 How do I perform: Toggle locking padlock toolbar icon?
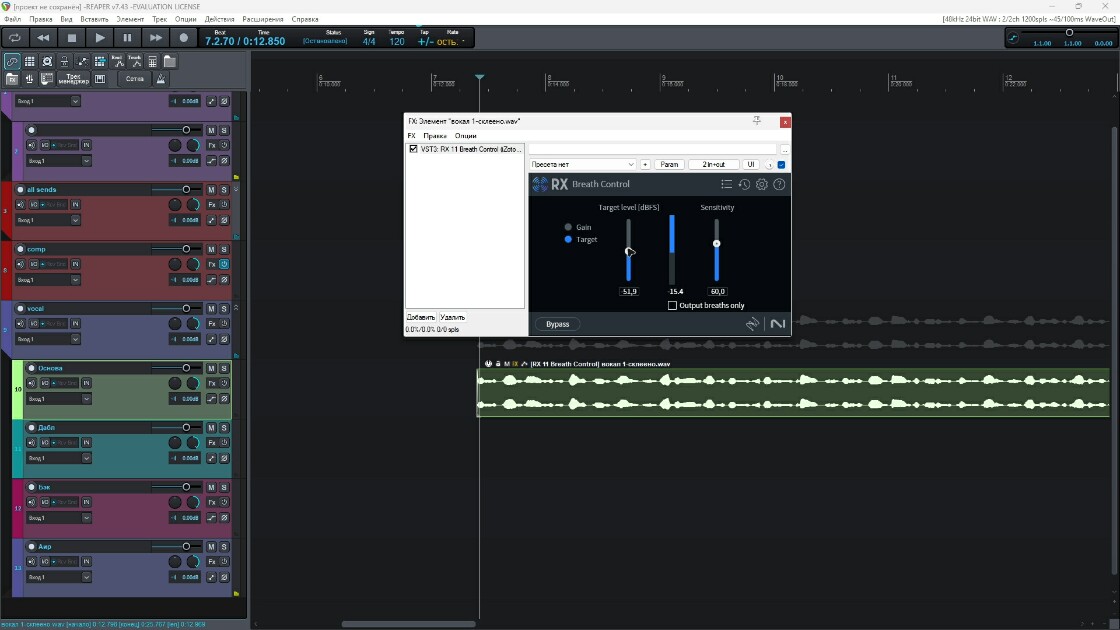pos(64,61)
